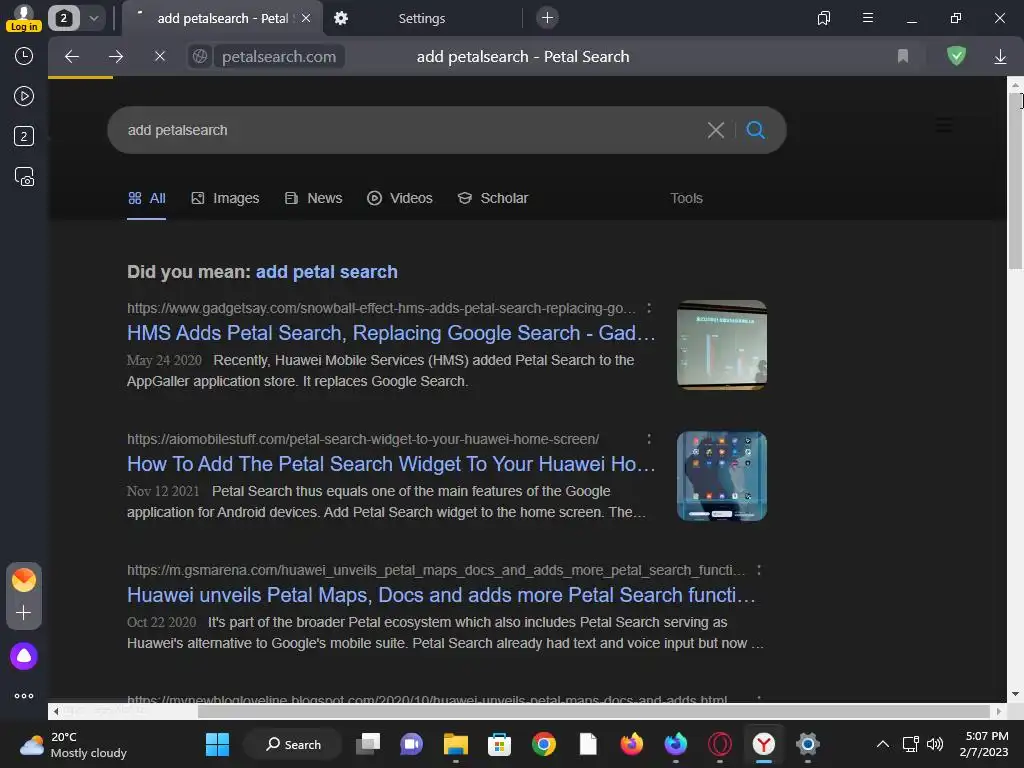
Task: Open Alice voice assistant purple icon
Action: click(x=24, y=656)
